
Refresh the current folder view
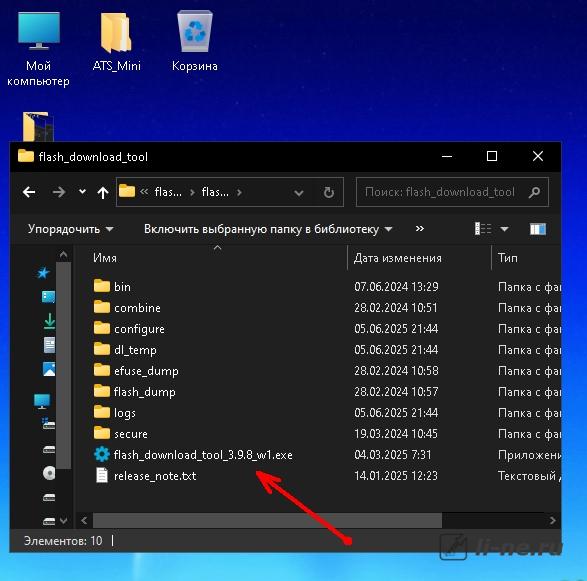tap(329, 192)
